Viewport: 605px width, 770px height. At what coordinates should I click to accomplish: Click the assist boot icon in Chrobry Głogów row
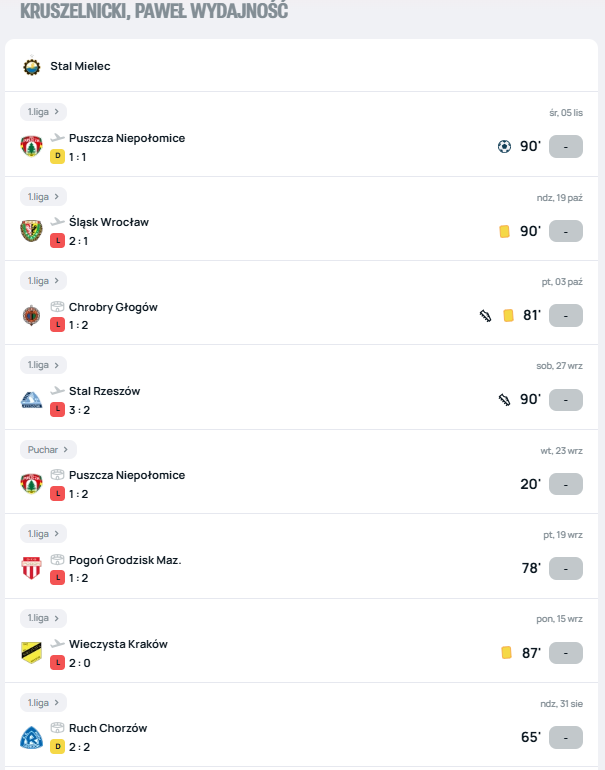485,316
